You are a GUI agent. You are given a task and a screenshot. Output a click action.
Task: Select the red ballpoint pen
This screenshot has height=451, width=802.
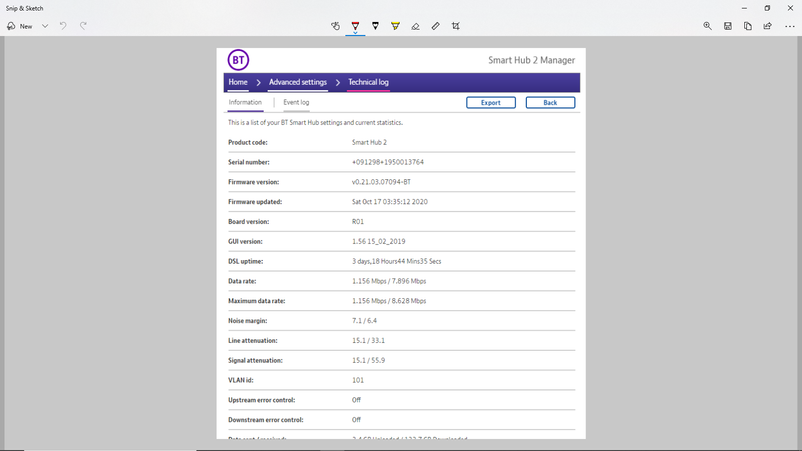tap(355, 26)
